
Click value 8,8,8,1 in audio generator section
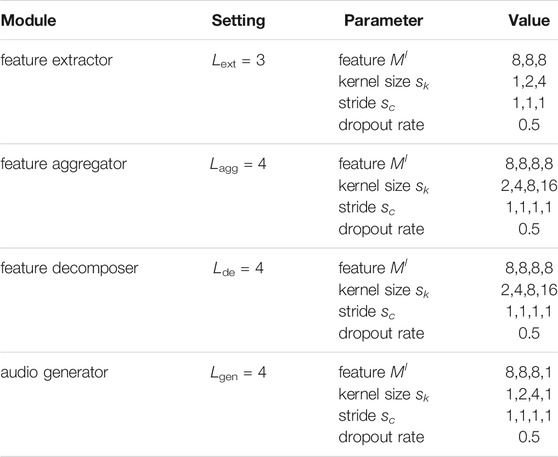[x=529, y=373]
